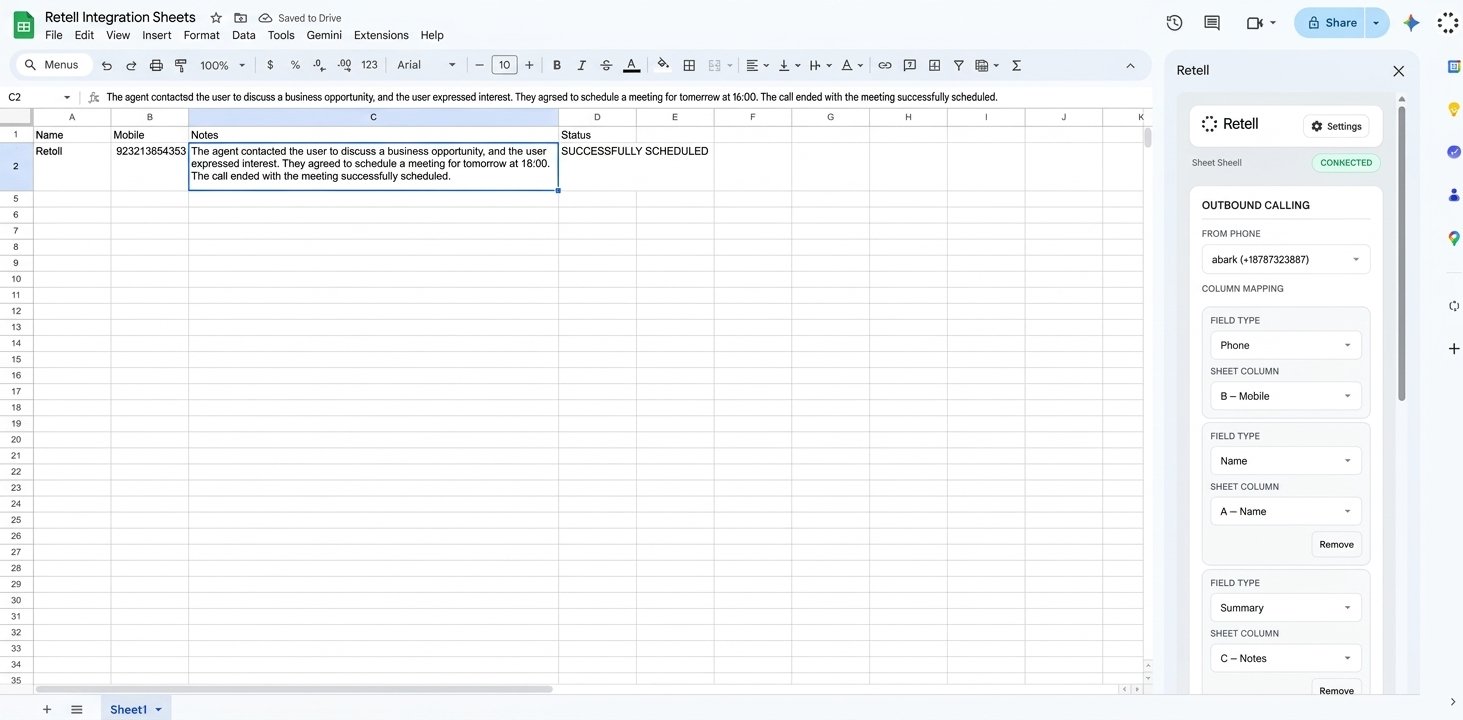Format the cell as currency
The width and height of the screenshot is (1463, 720).
coord(270,65)
